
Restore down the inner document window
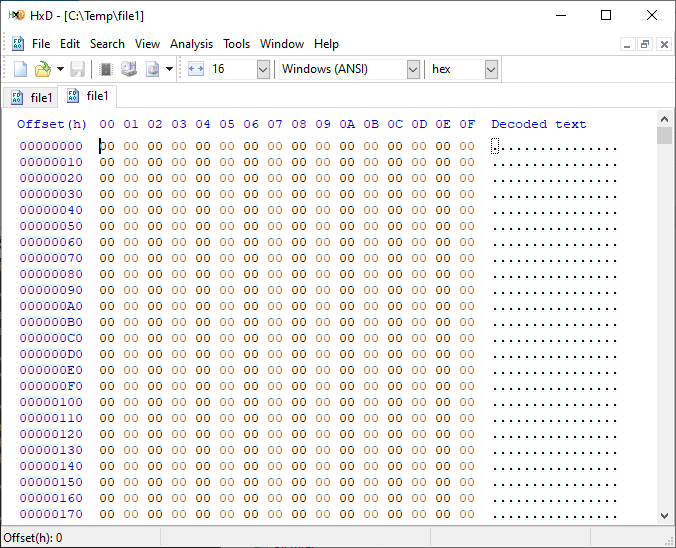645,44
